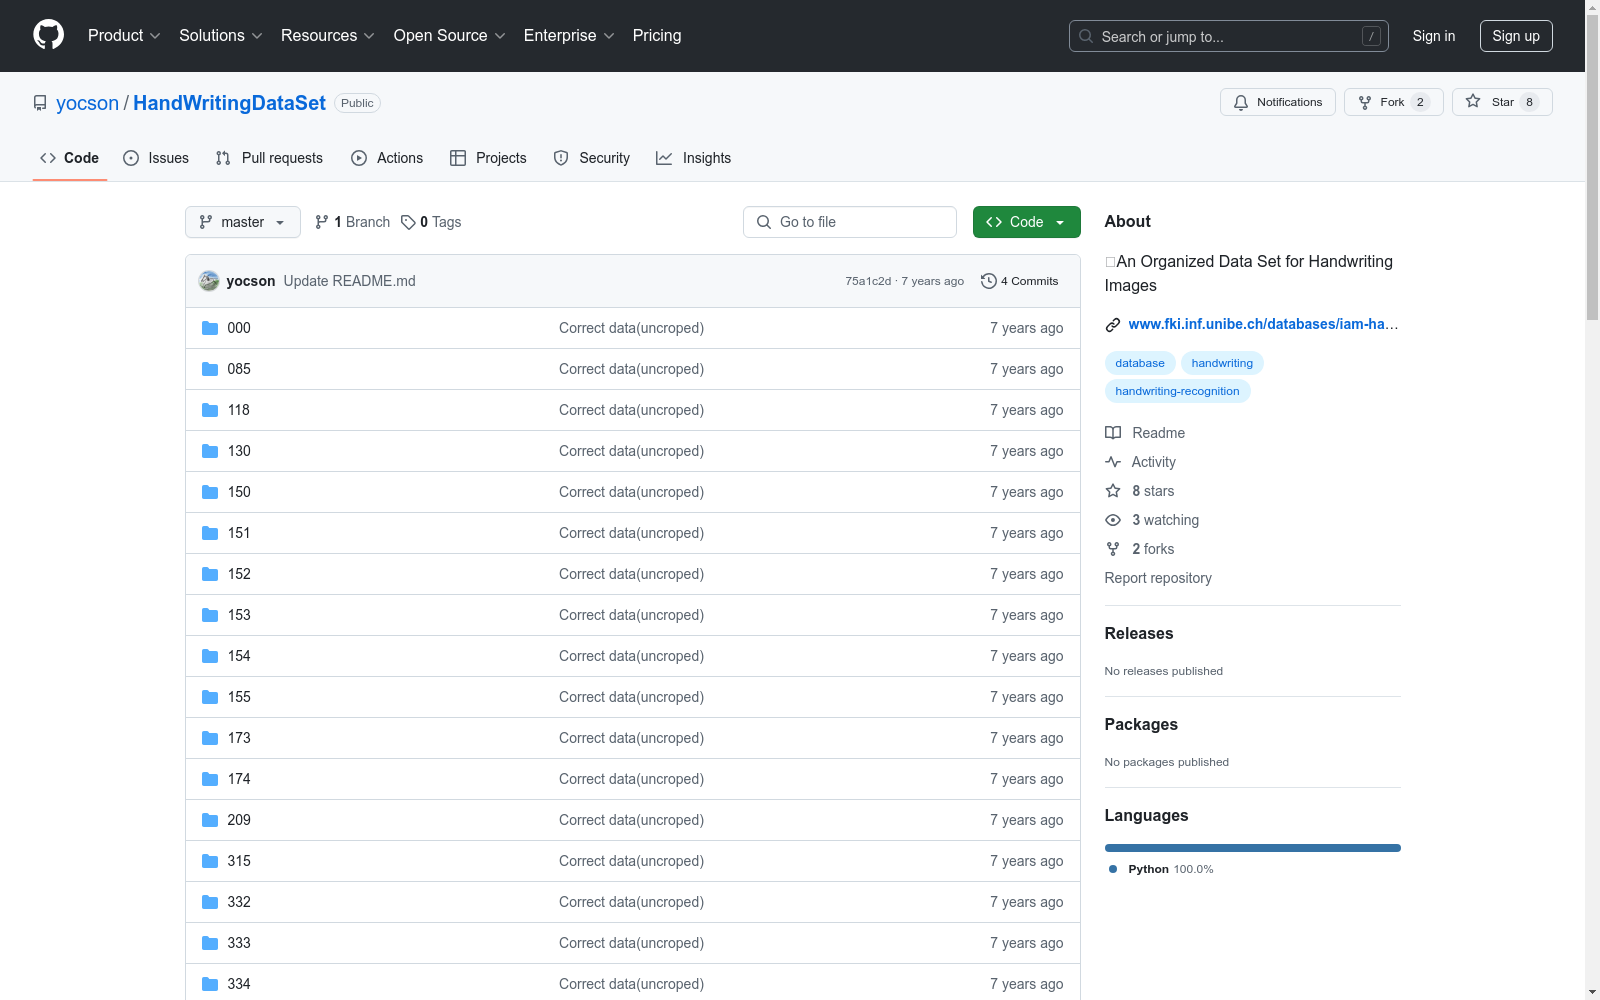The width and height of the screenshot is (1600, 1000).
Task: Expand the Product menu
Action: tap(124, 35)
